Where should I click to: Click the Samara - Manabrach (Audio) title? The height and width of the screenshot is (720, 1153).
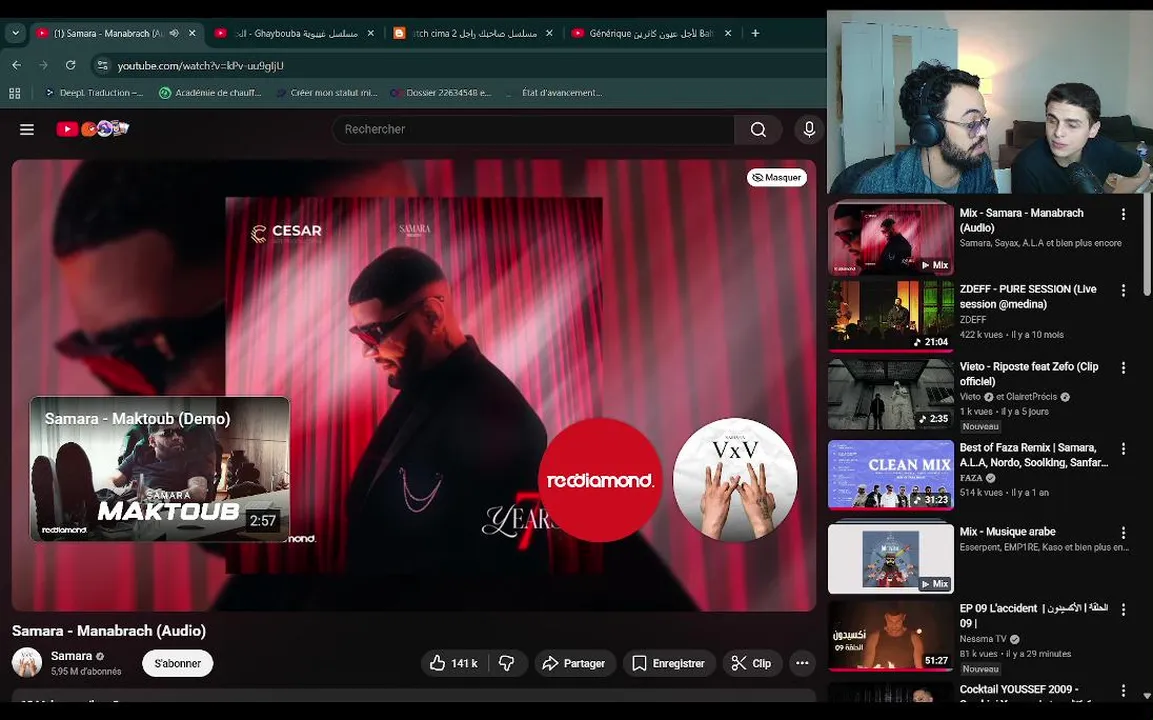pos(109,631)
